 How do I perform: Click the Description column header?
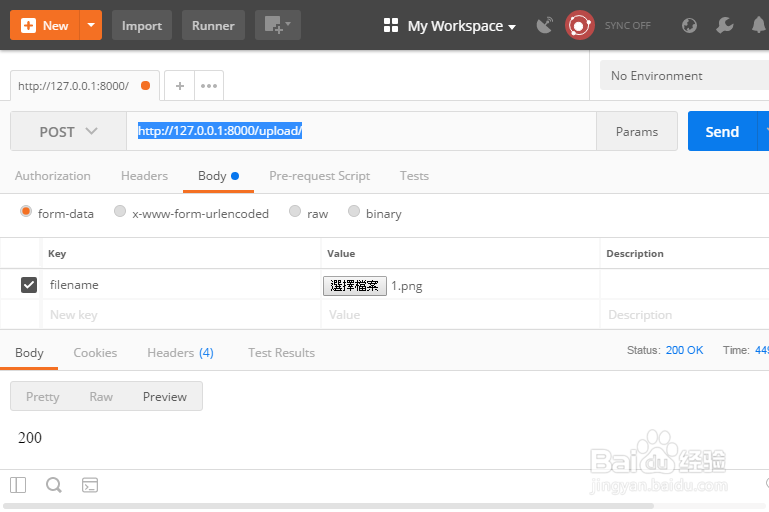coord(635,254)
